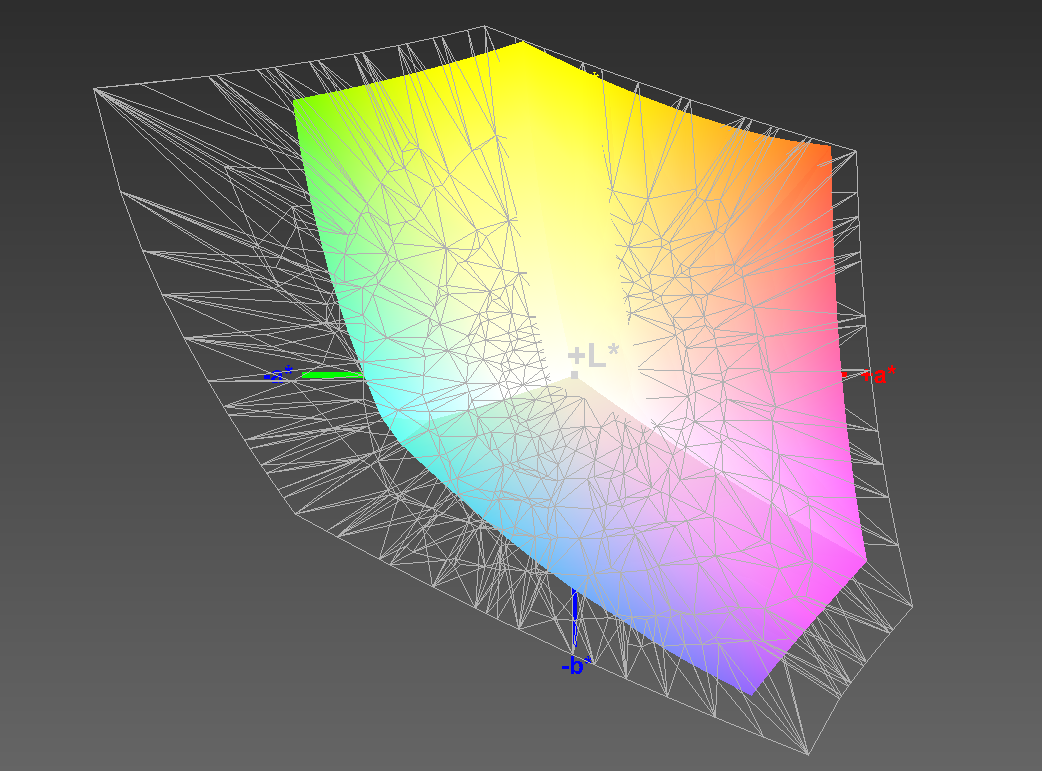Click the red +a* axis label
This screenshot has width=1042, height=771.
click(x=879, y=376)
